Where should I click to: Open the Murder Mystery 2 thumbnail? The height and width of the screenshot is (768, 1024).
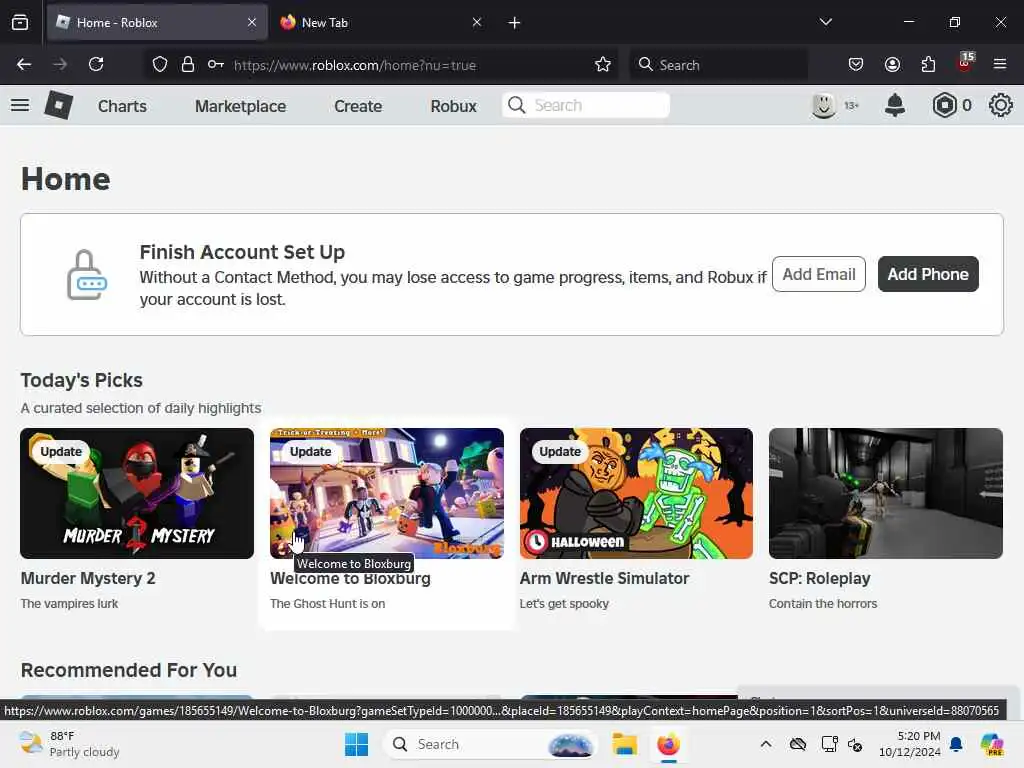coord(137,493)
